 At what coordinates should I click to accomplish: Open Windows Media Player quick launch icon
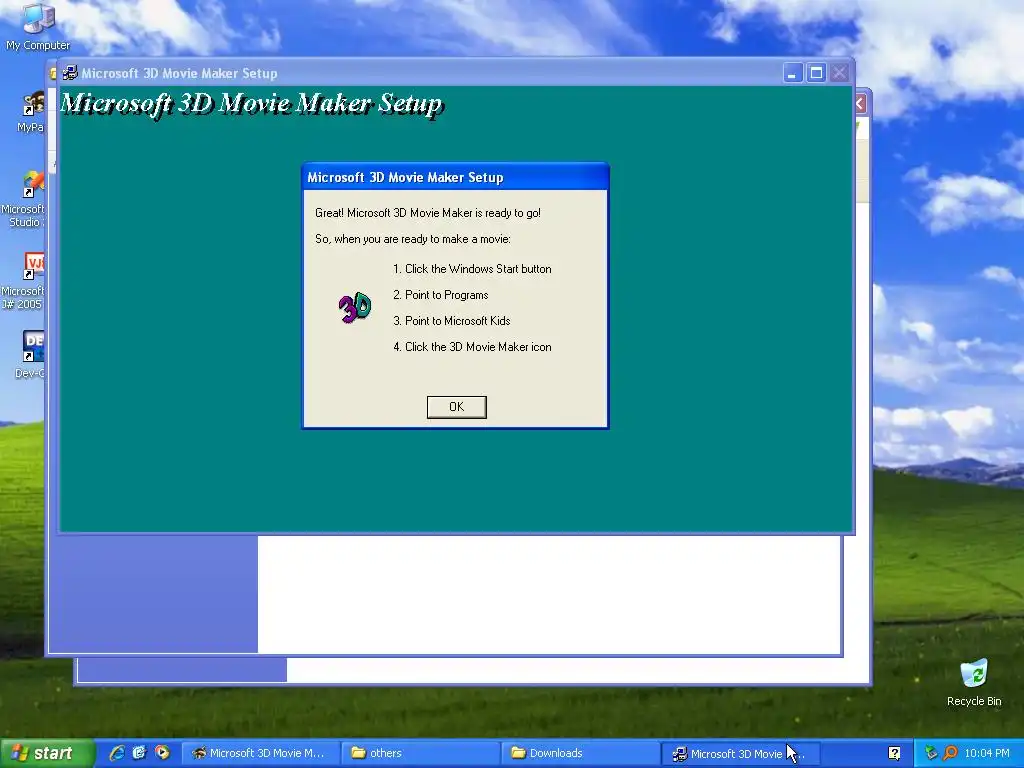[162, 753]
